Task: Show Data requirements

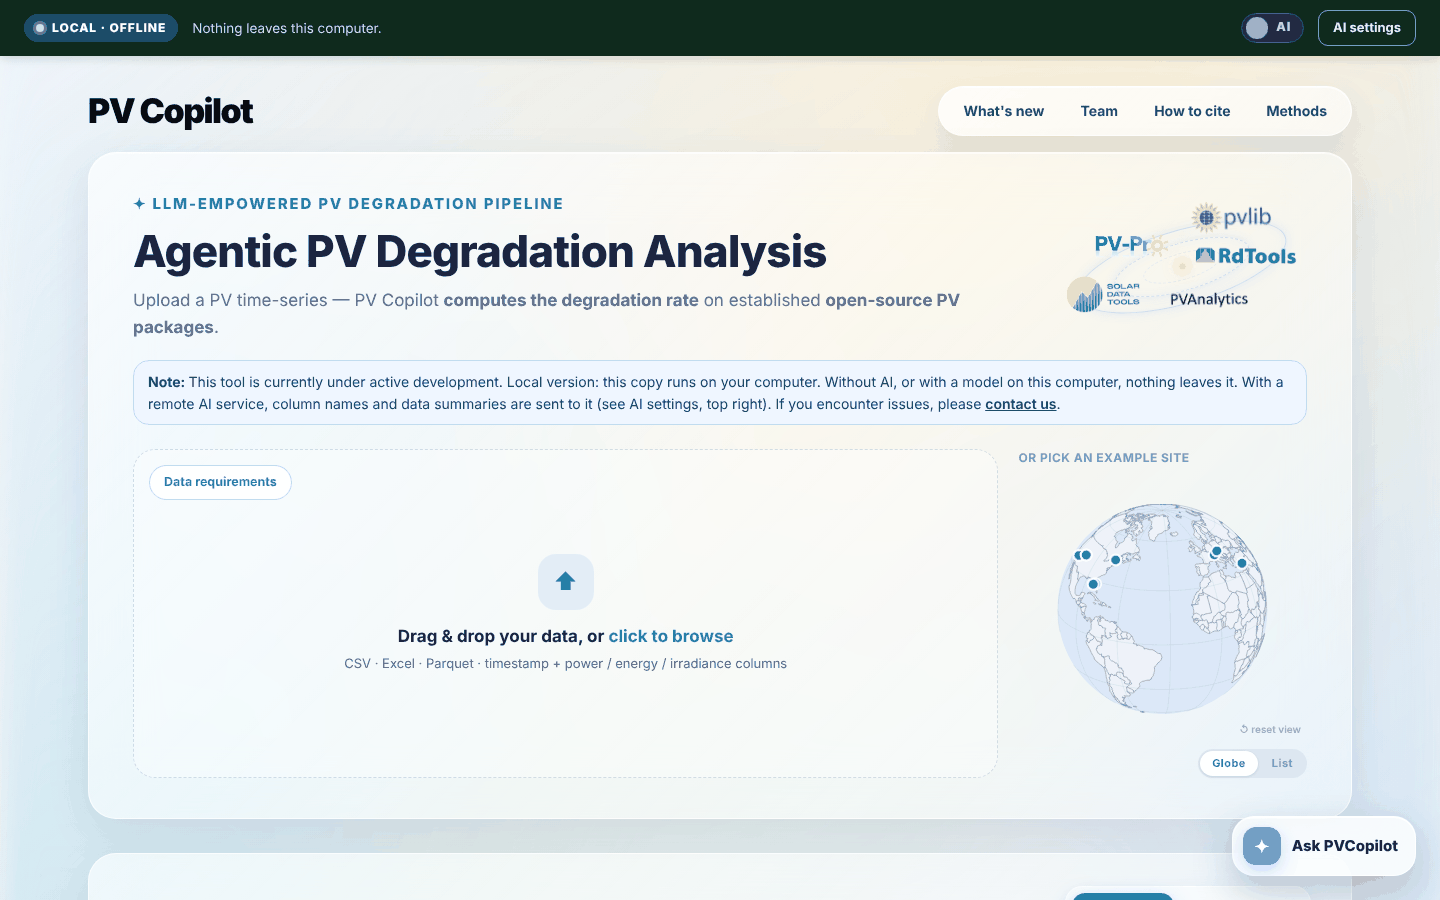Action: 220,482
